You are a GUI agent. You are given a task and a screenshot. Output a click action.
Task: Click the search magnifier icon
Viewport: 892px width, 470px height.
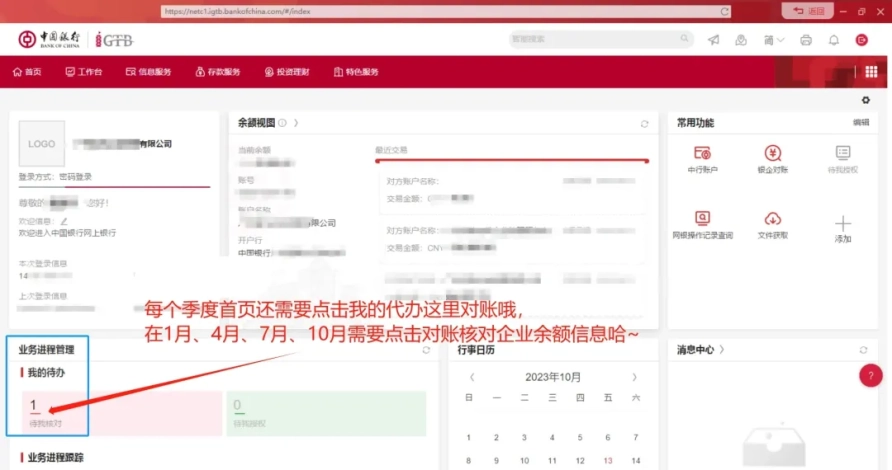(684, 39)
